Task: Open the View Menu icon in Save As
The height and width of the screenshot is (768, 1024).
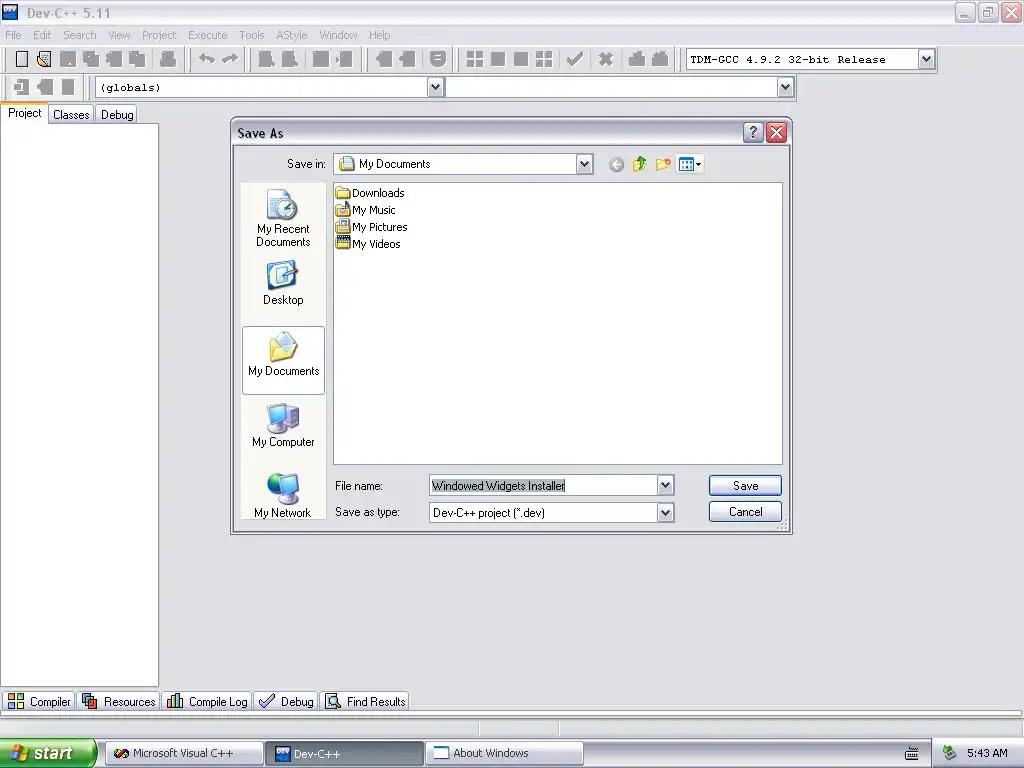Action: 690,165
